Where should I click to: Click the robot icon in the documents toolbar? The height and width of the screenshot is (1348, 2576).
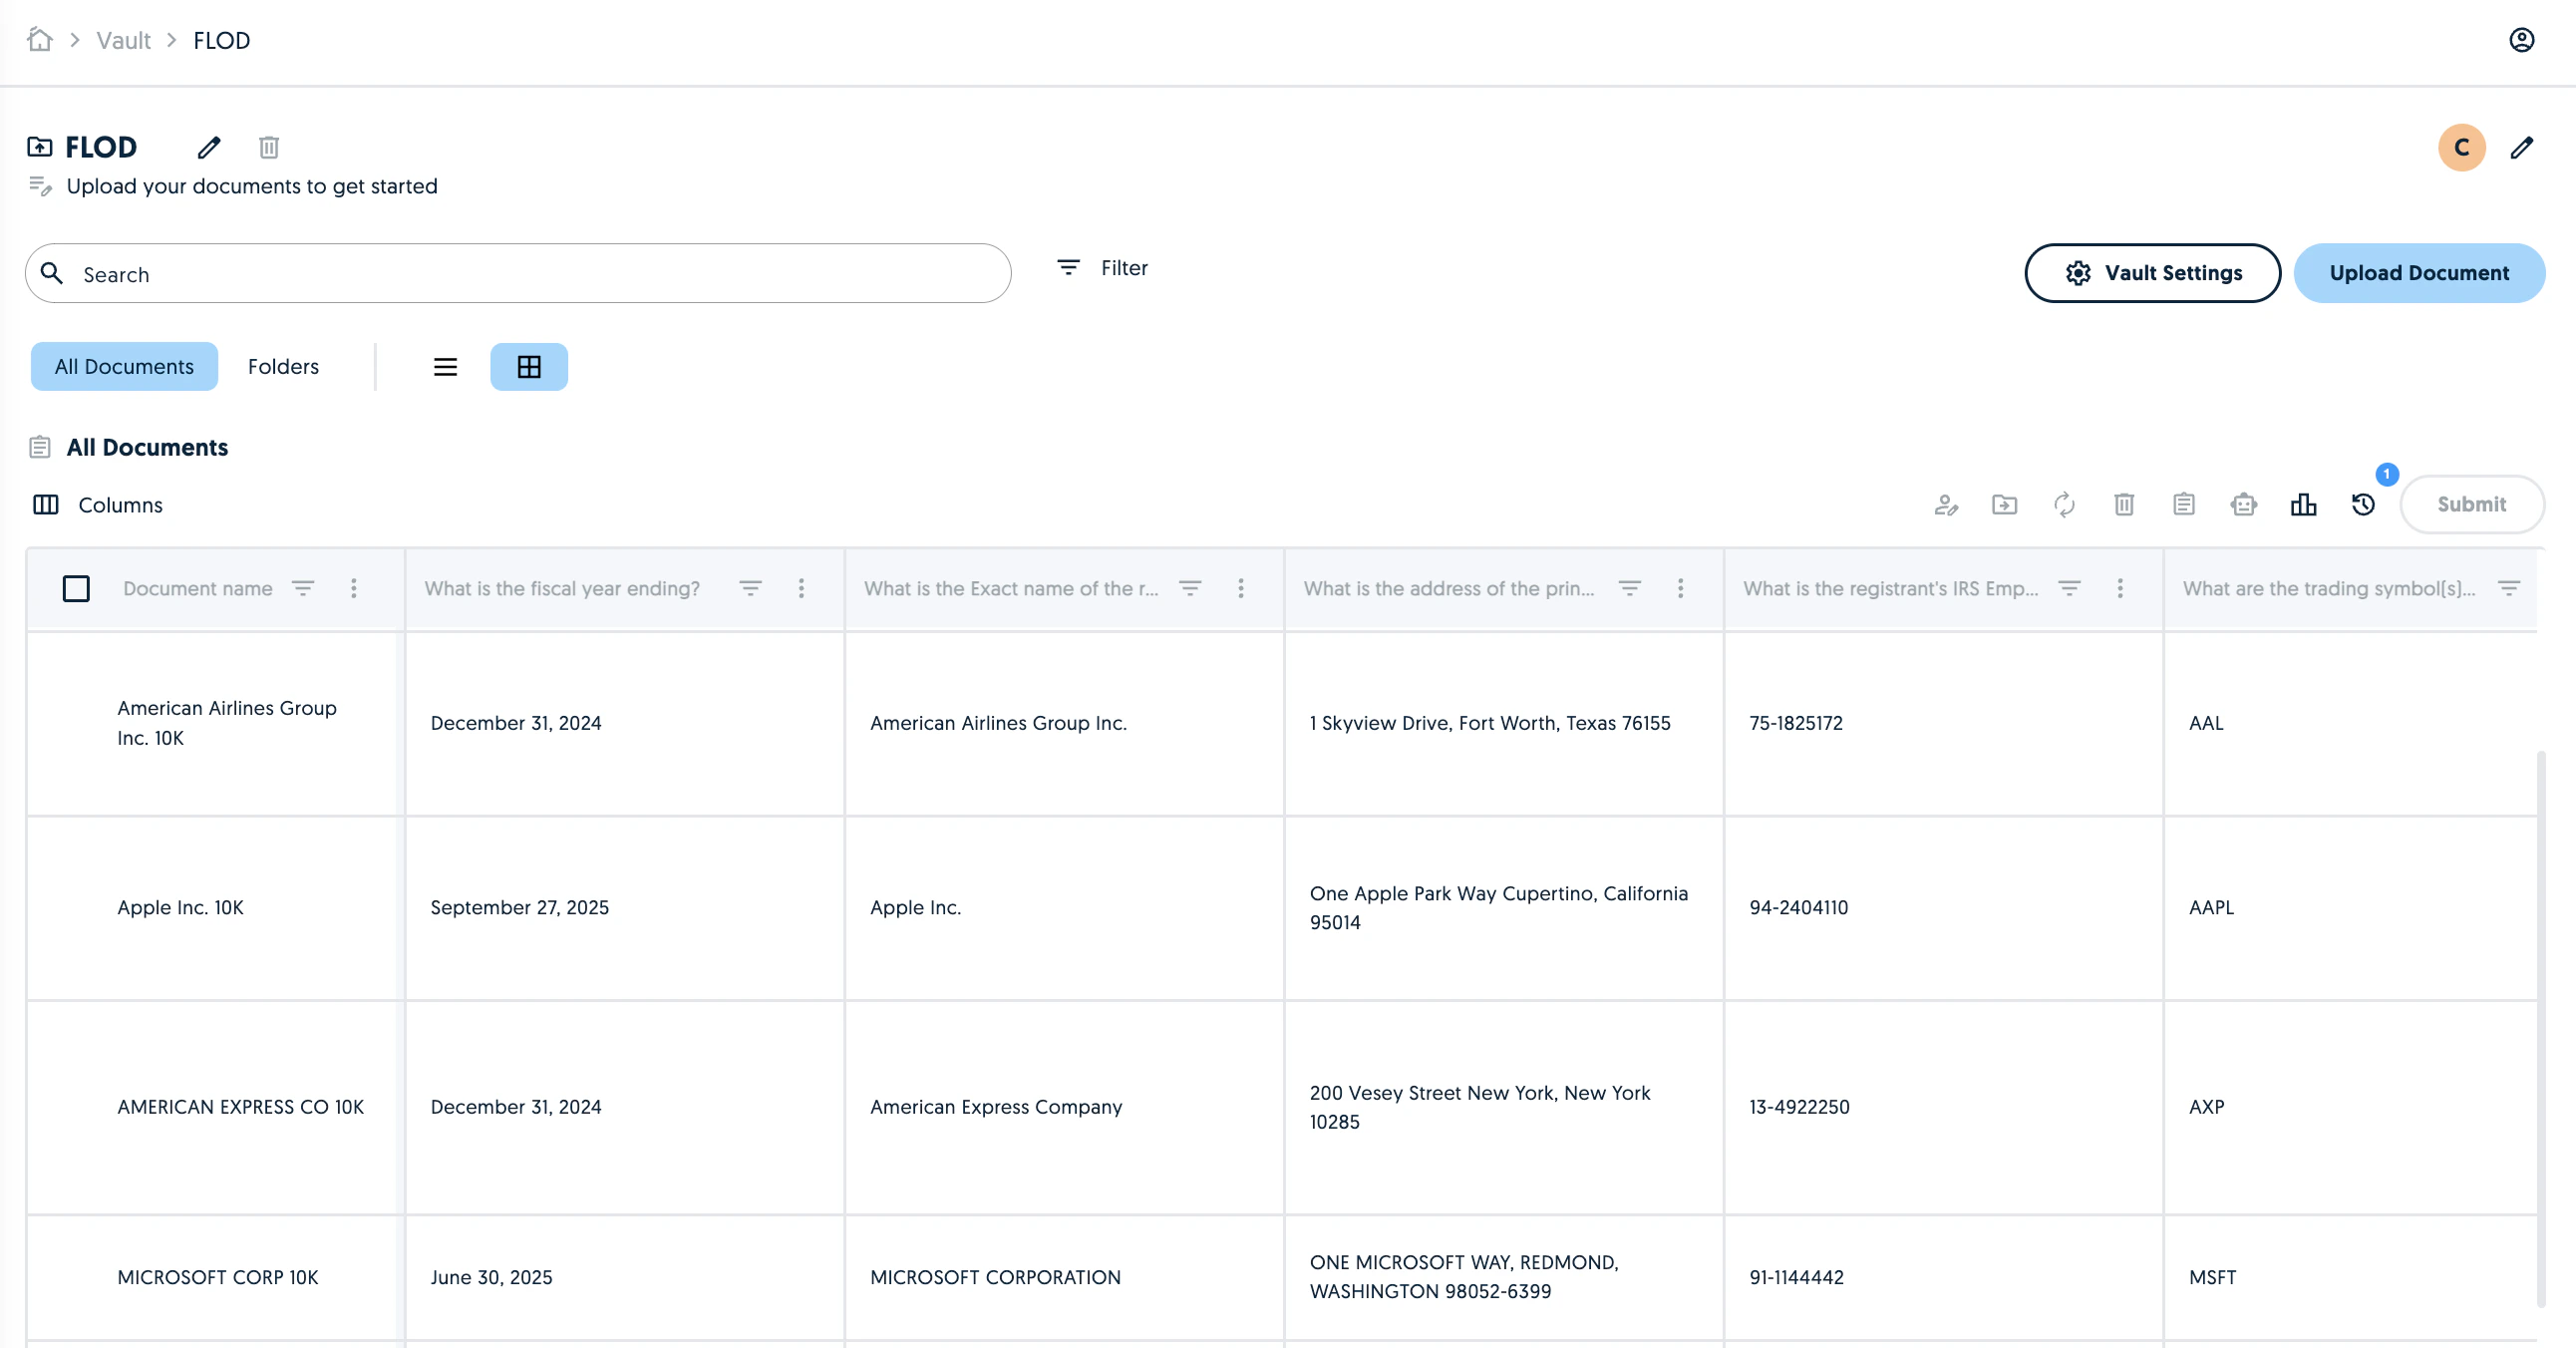(2243, 505)
